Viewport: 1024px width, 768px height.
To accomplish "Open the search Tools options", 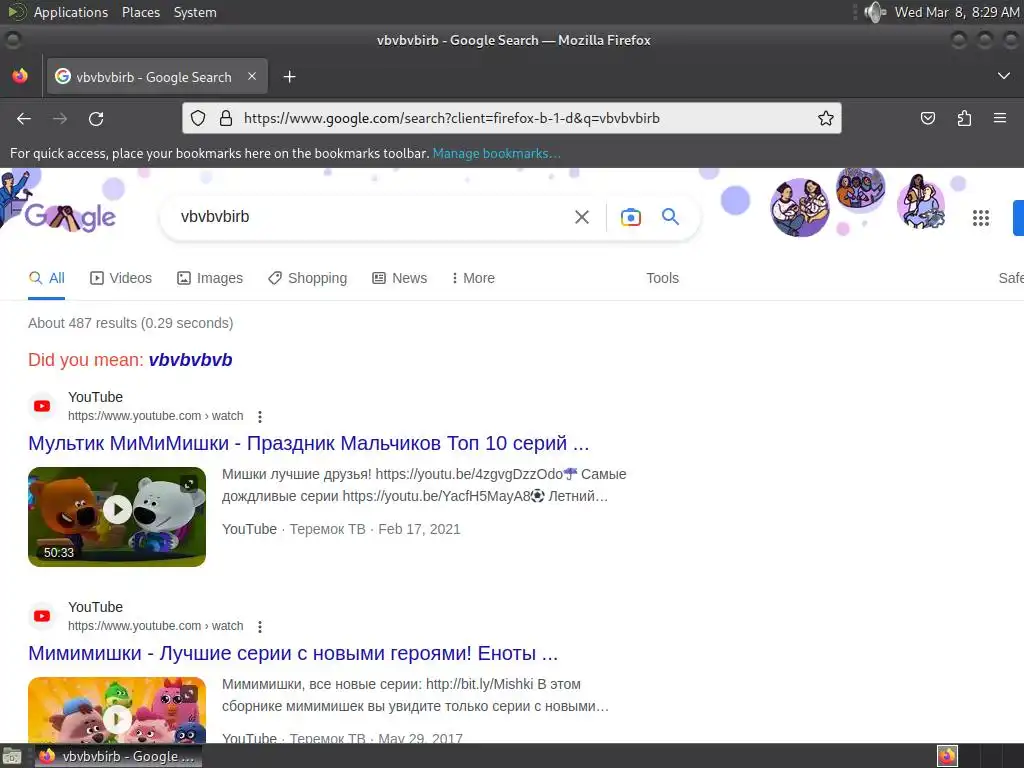I will 662,278.
